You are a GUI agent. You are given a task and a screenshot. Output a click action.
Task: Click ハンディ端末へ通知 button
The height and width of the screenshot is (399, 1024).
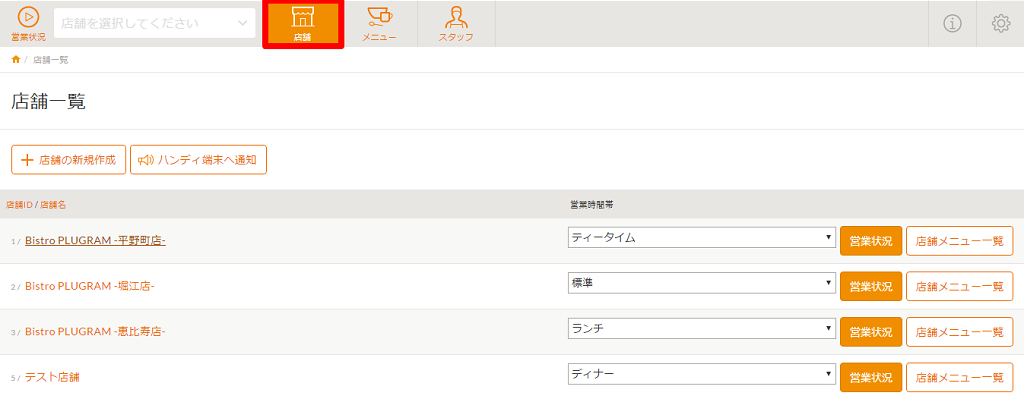tap(199, 159)
